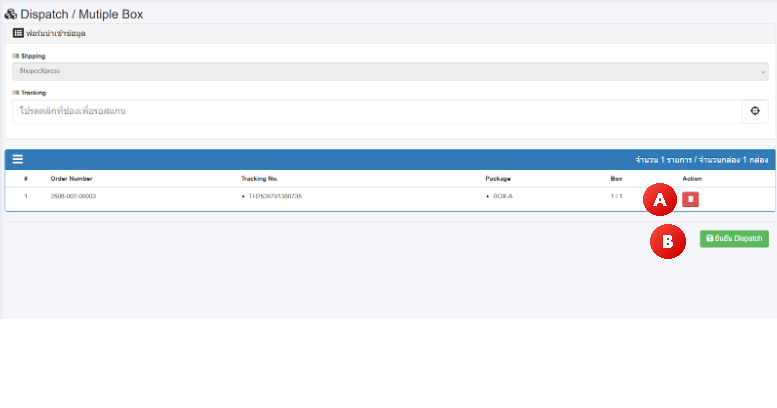Screen dimensions: 777x408
Task: Click the green Dispatch confirm button
Action: click(734, 239)
